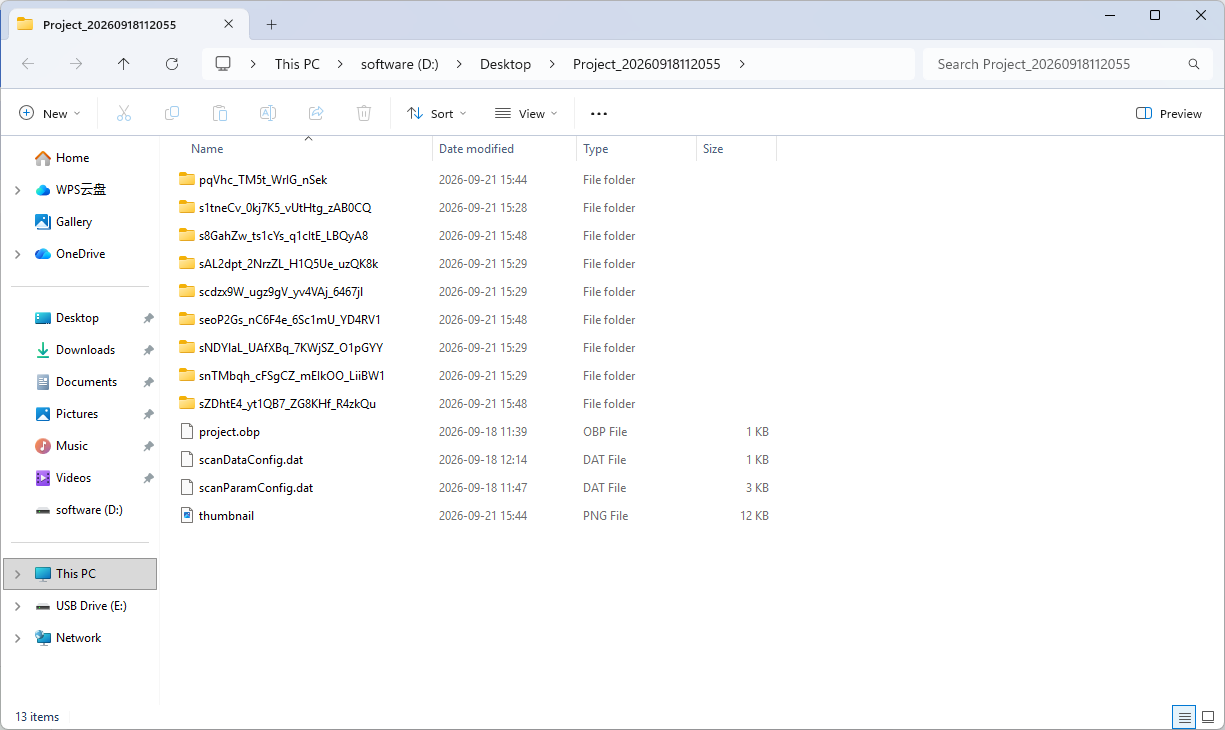Select the scanParamConfig.dat file
Screen dimensions: 1225x730
[256, 488]
